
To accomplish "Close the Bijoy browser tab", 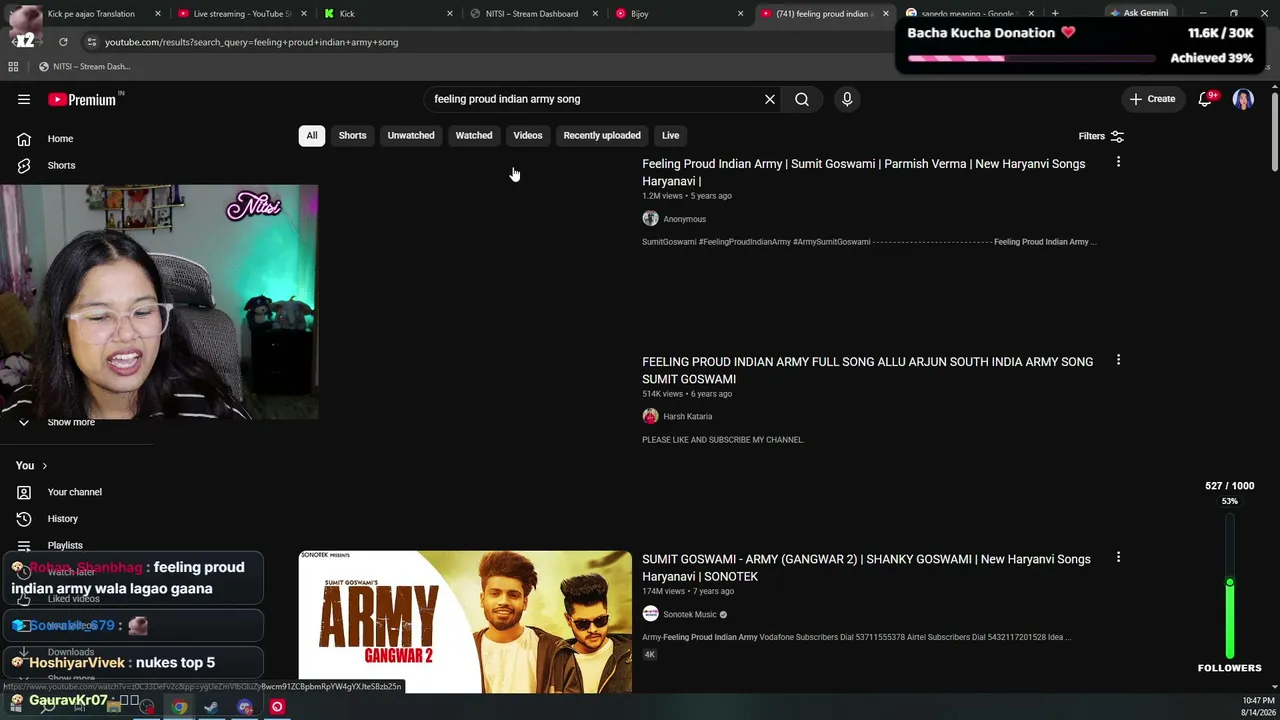I will coord(740,14).
